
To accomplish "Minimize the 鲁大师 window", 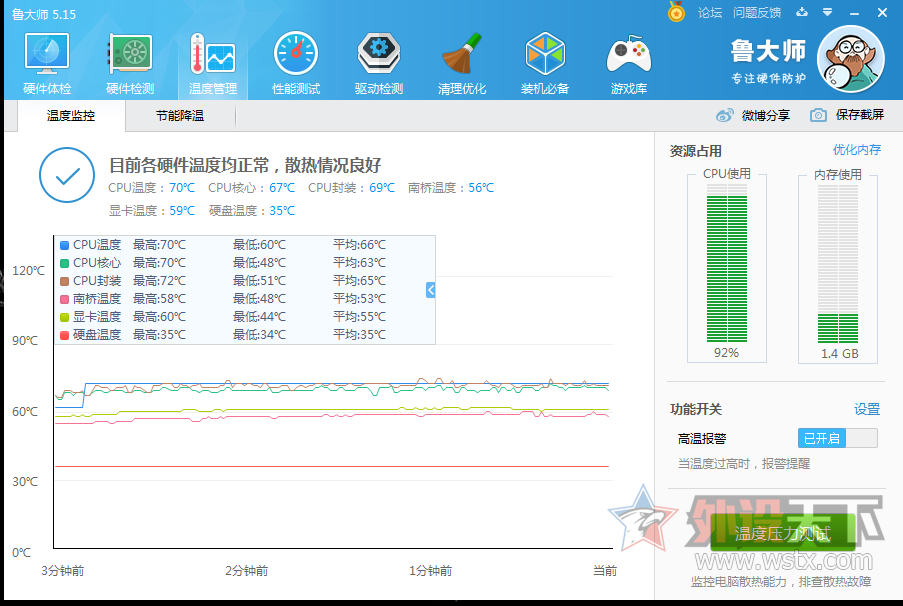I will [x=855, y=13].
